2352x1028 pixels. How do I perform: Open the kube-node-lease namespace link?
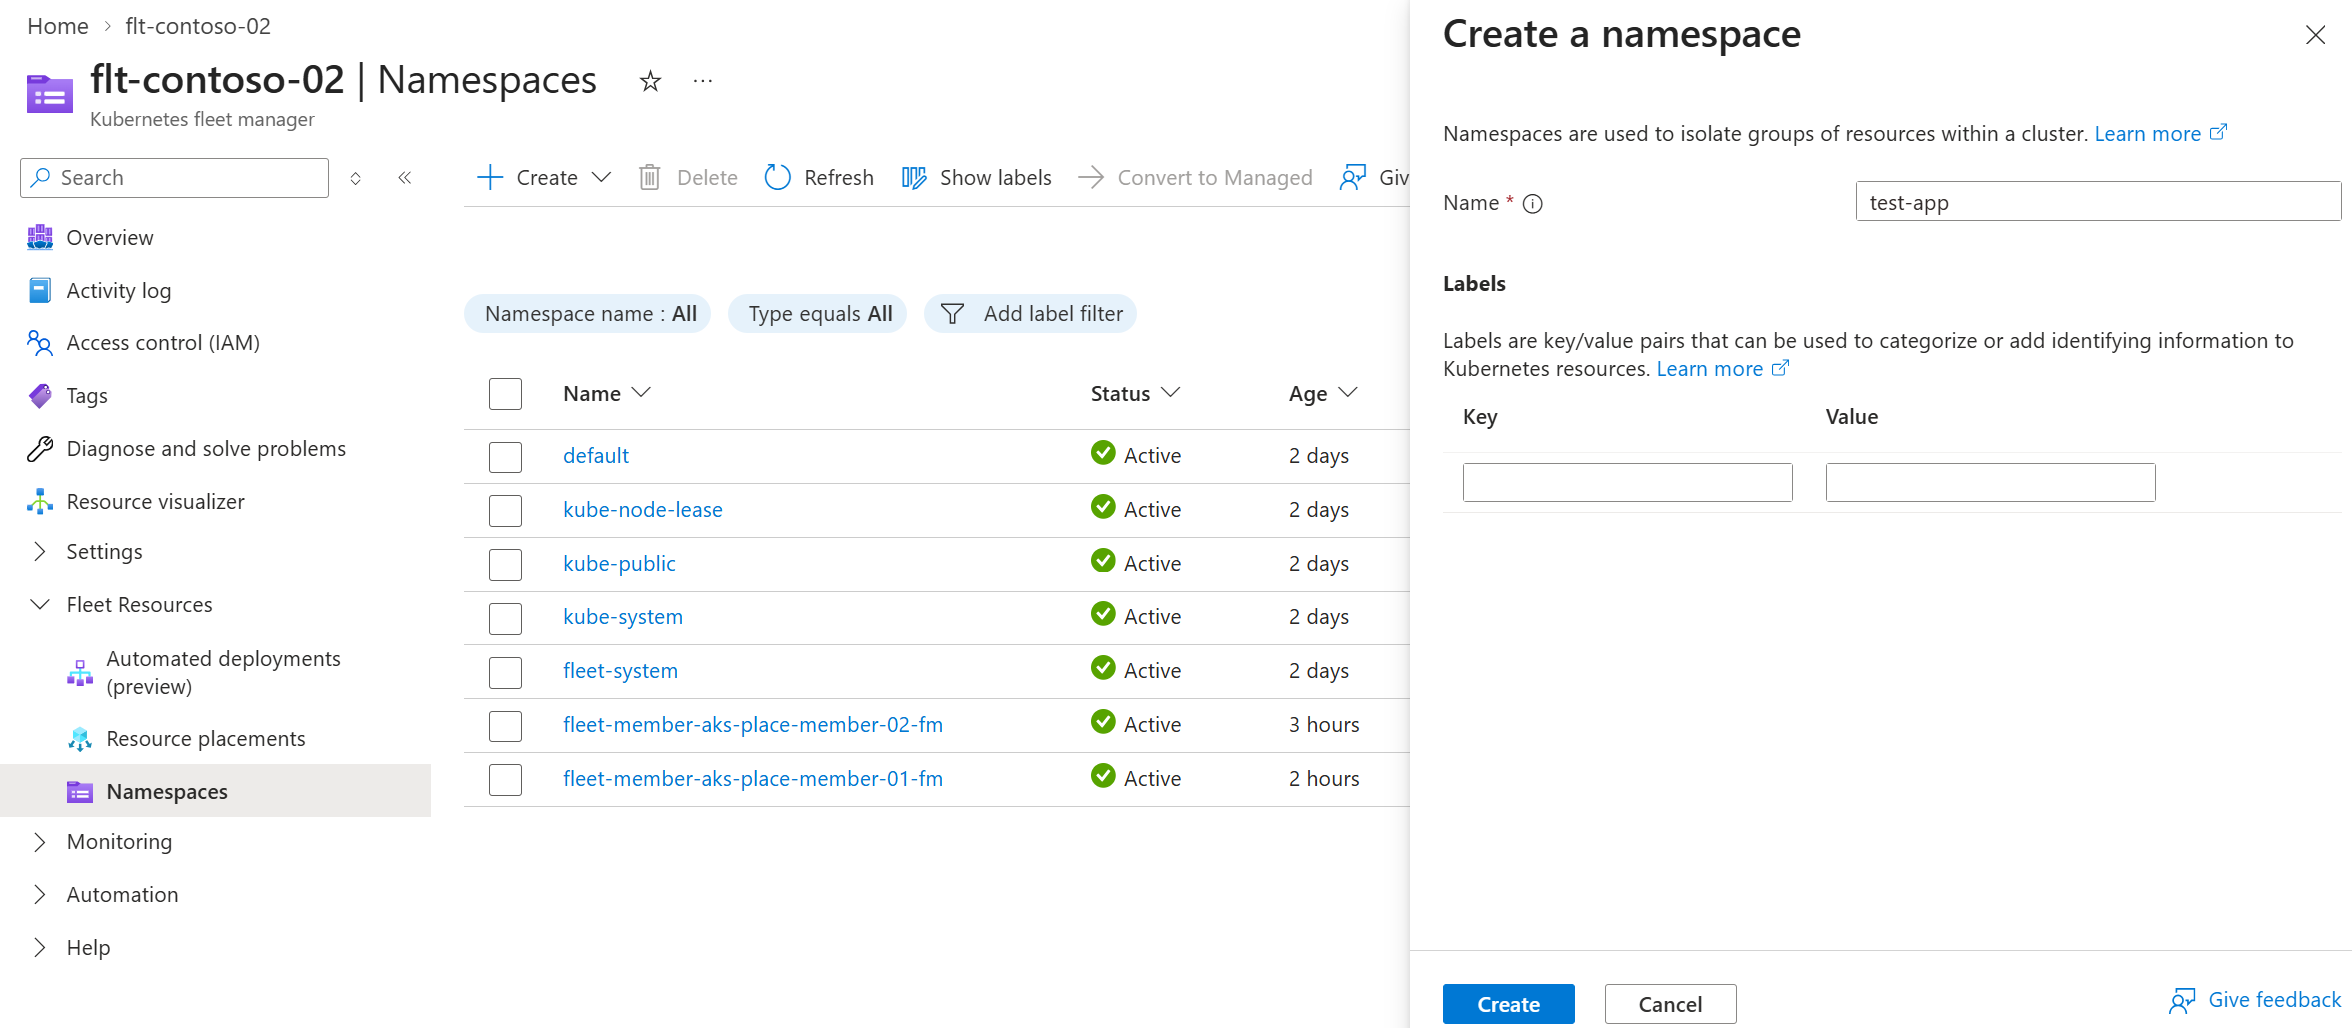click(x=643, y=510)
